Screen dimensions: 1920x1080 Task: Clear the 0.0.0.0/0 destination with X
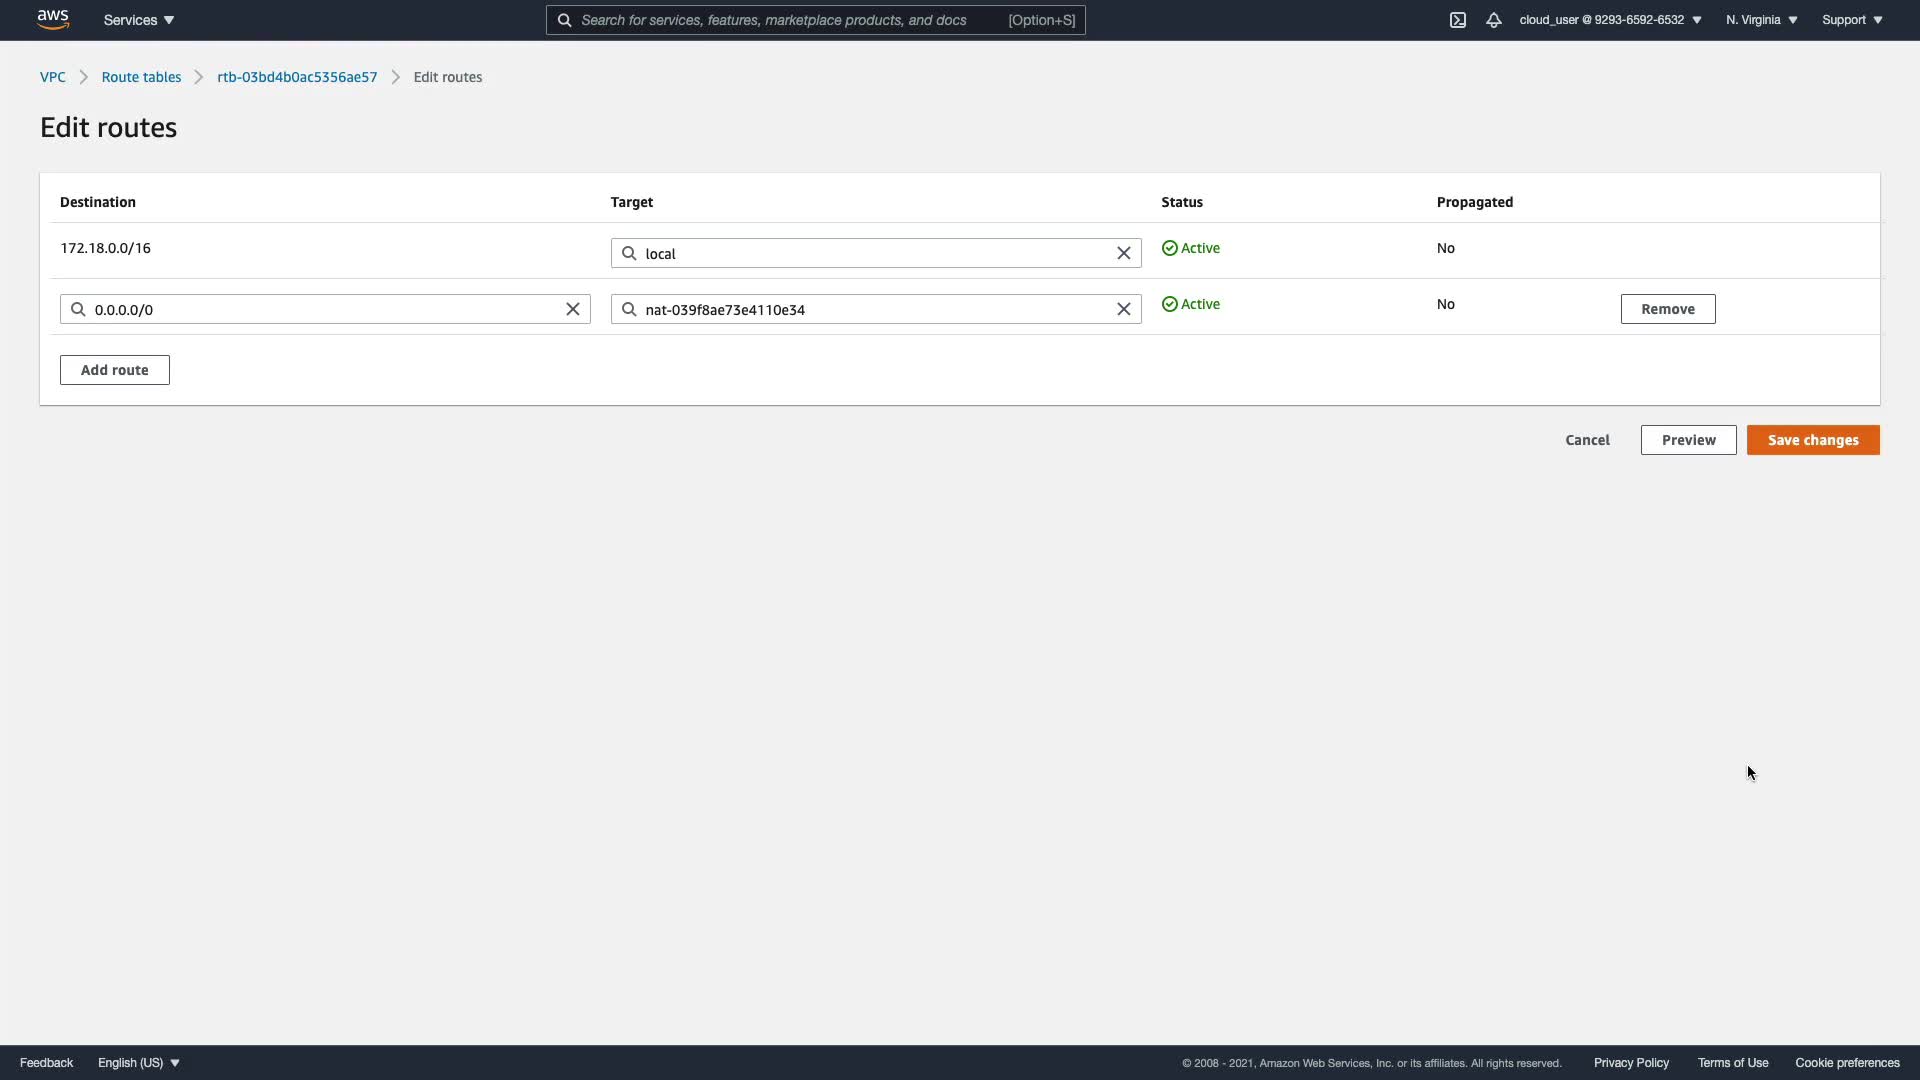click(x=573, y=309)
